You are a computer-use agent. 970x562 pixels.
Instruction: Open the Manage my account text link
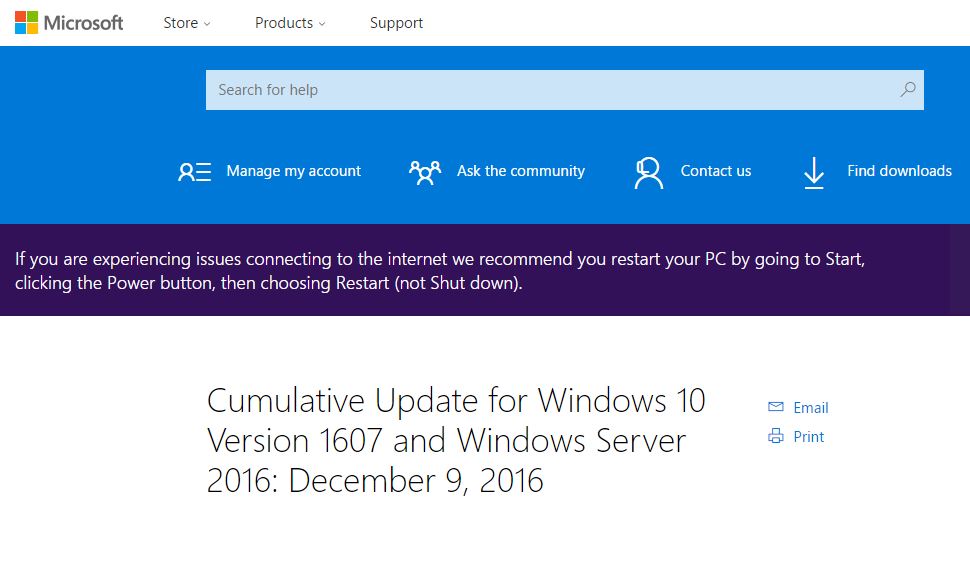(x=293, y=171)
